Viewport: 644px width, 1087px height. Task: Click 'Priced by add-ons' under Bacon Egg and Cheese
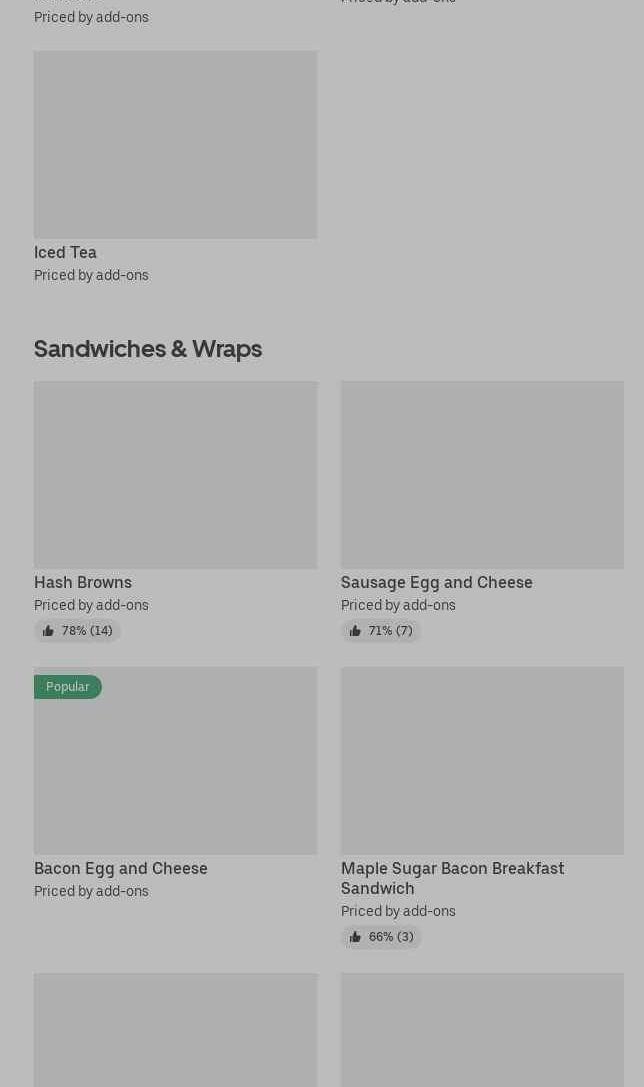click(91, 891)
